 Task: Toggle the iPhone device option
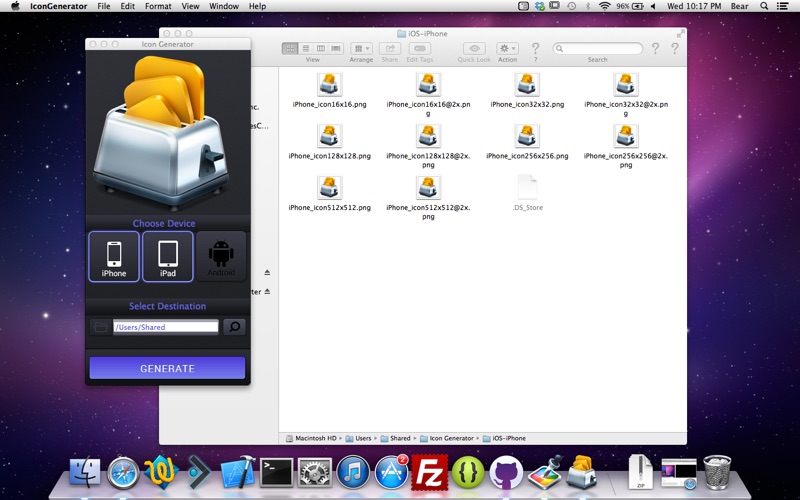(x=114, y=256)
